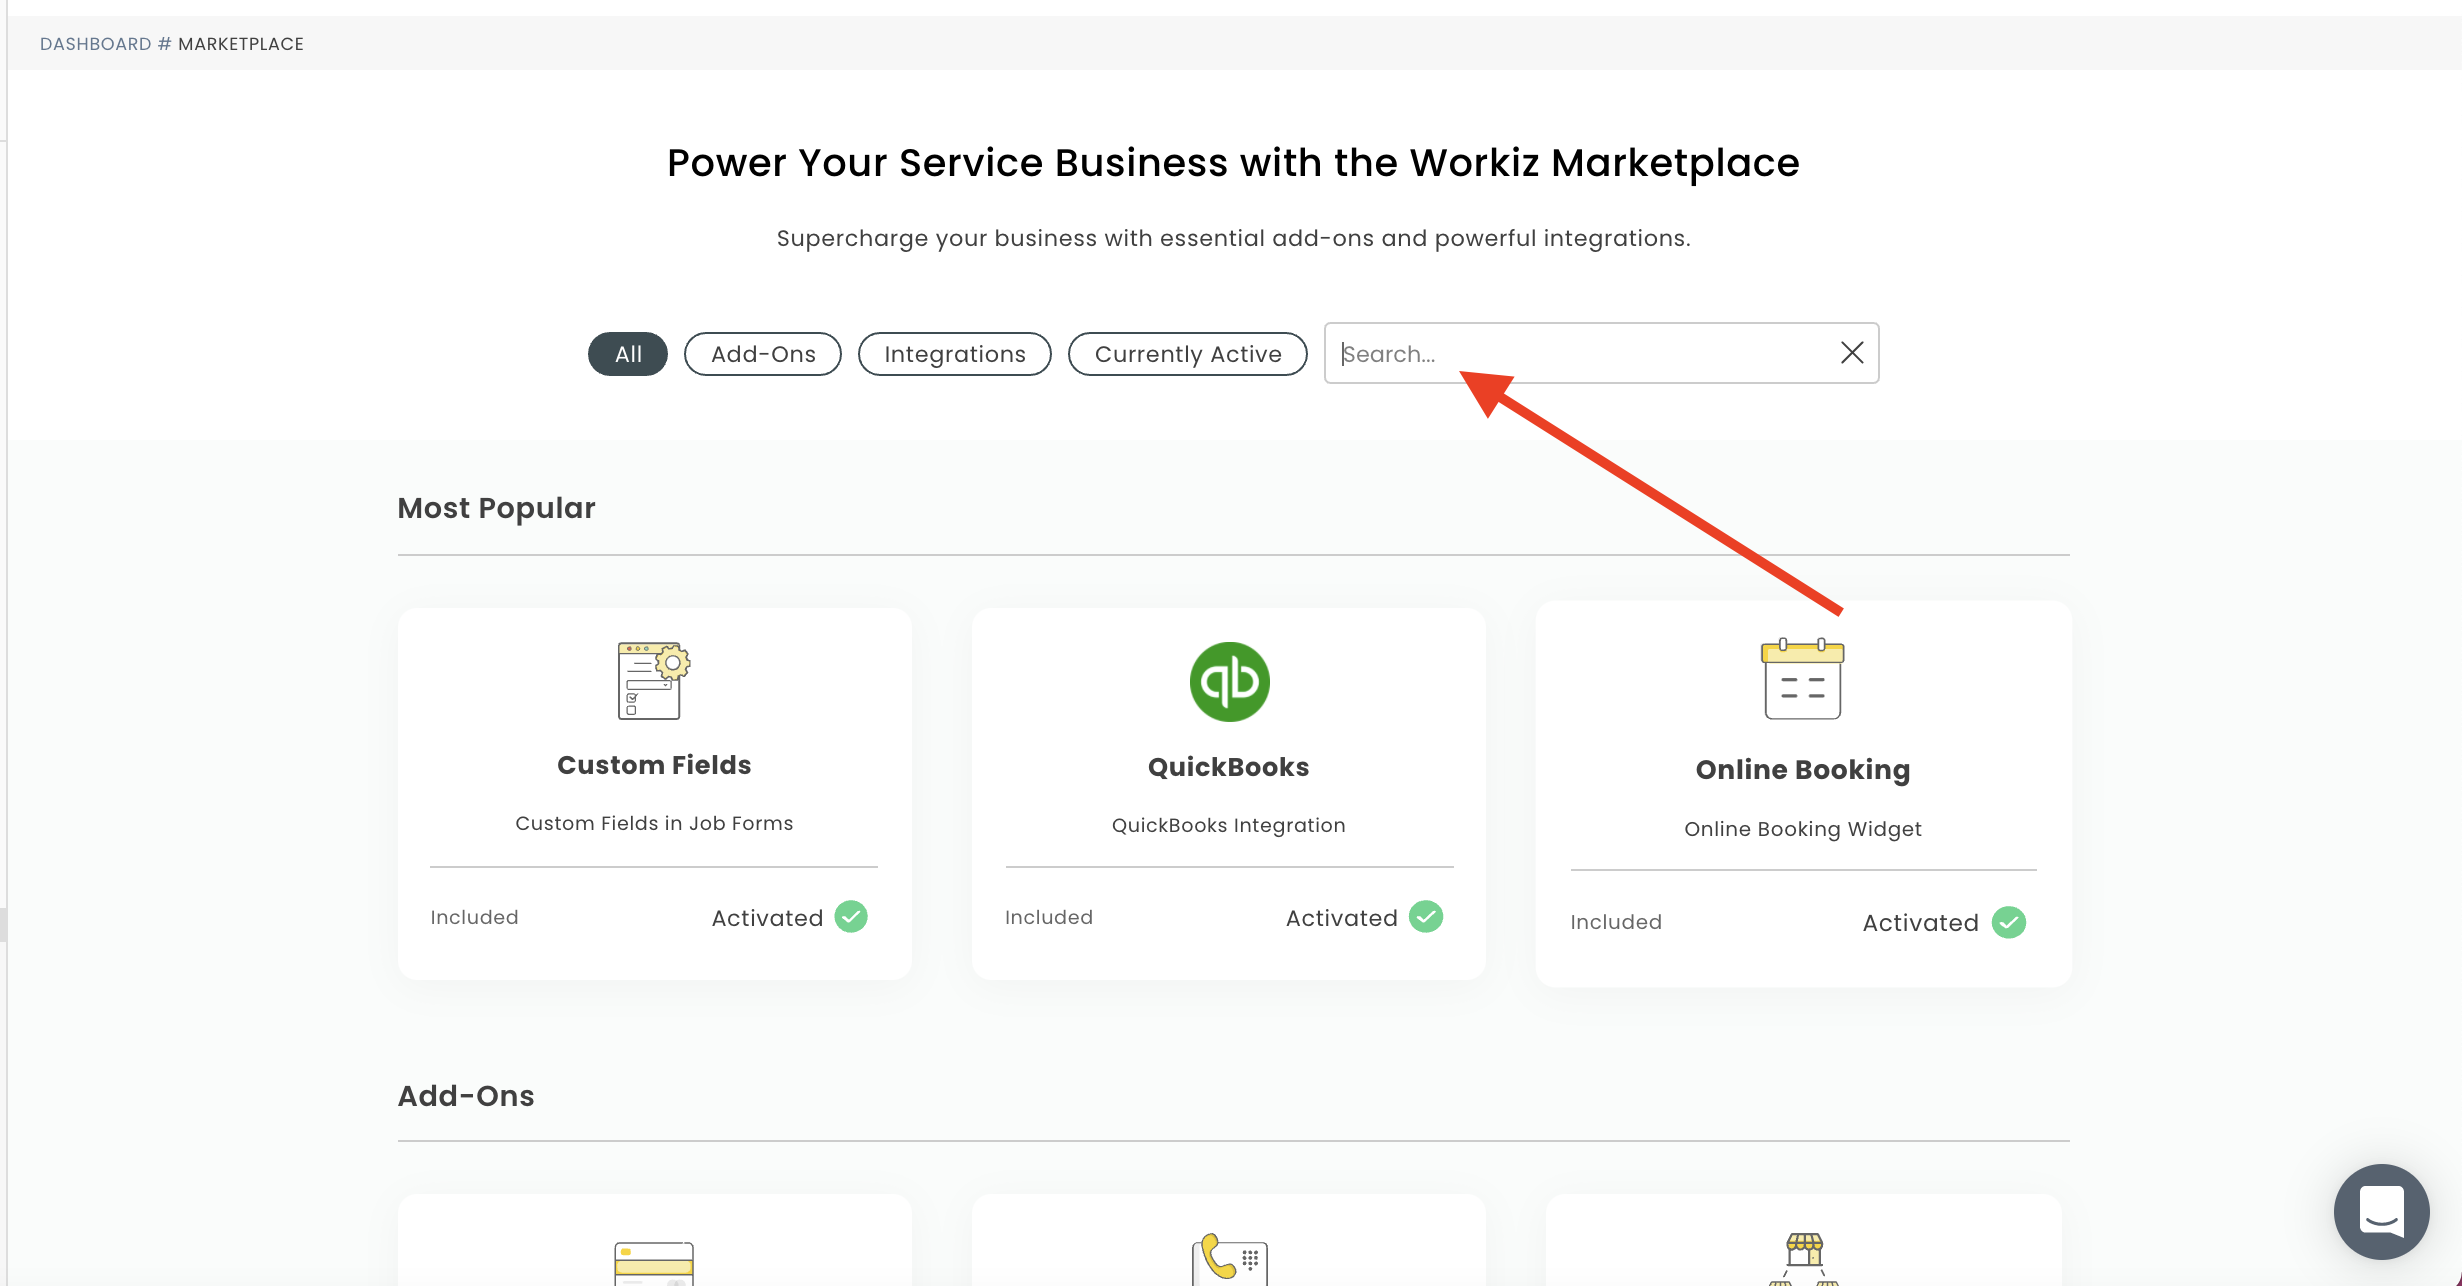The height and width of the screenshot is (1286, 2462).
Task: Show Currently Active items
Action: pyautogui.click(x=1187, y=354)
